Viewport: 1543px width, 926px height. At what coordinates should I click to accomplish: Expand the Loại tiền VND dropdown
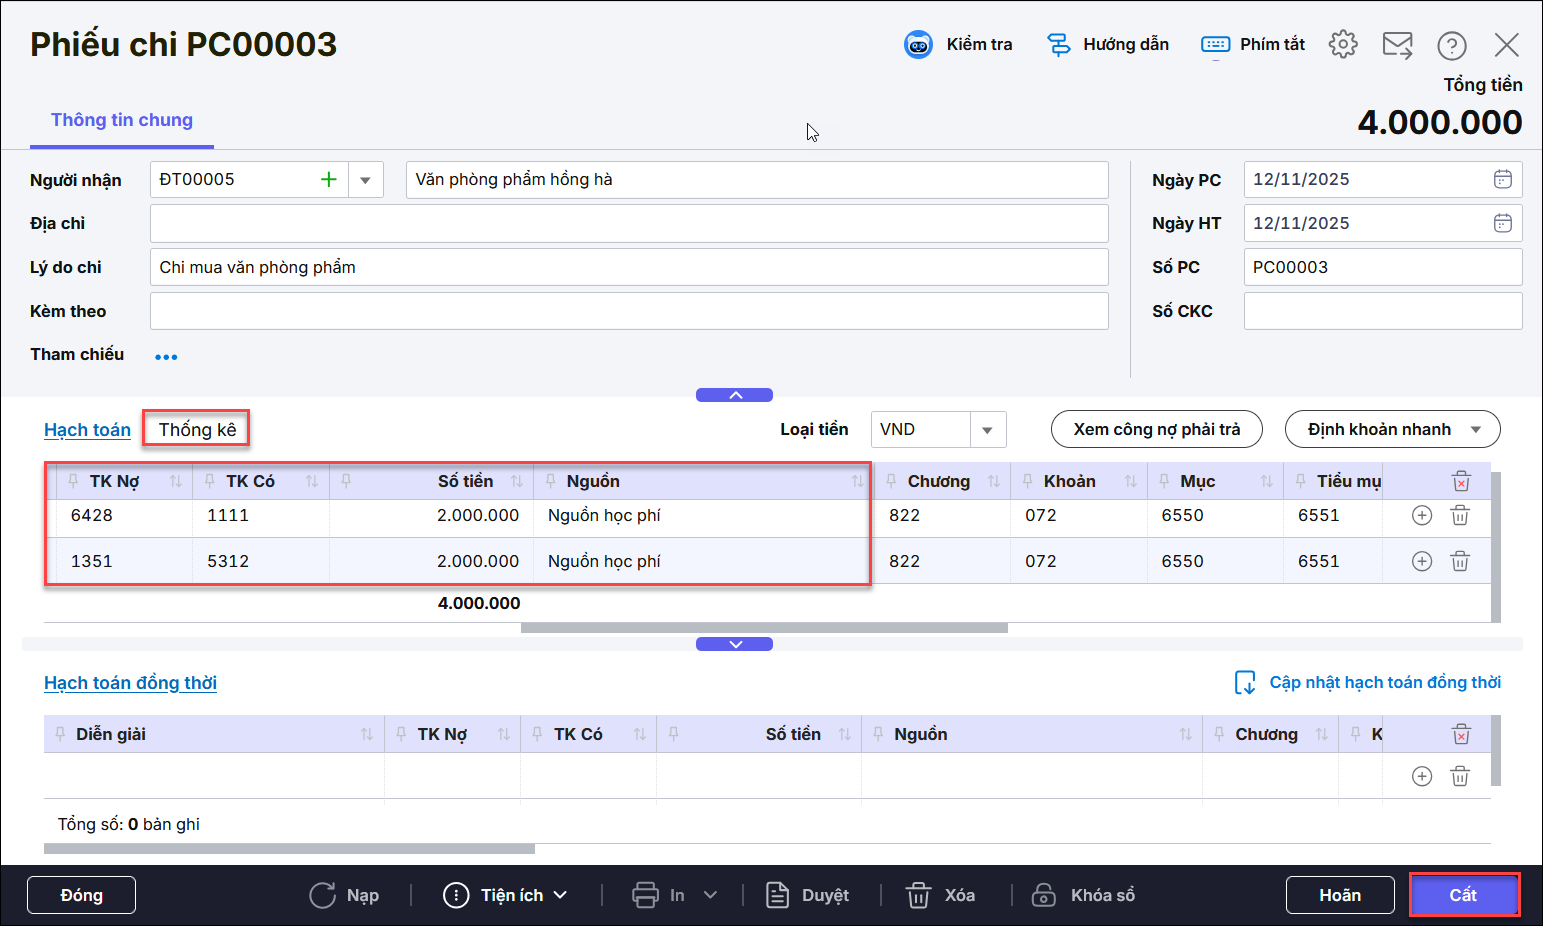987,430
